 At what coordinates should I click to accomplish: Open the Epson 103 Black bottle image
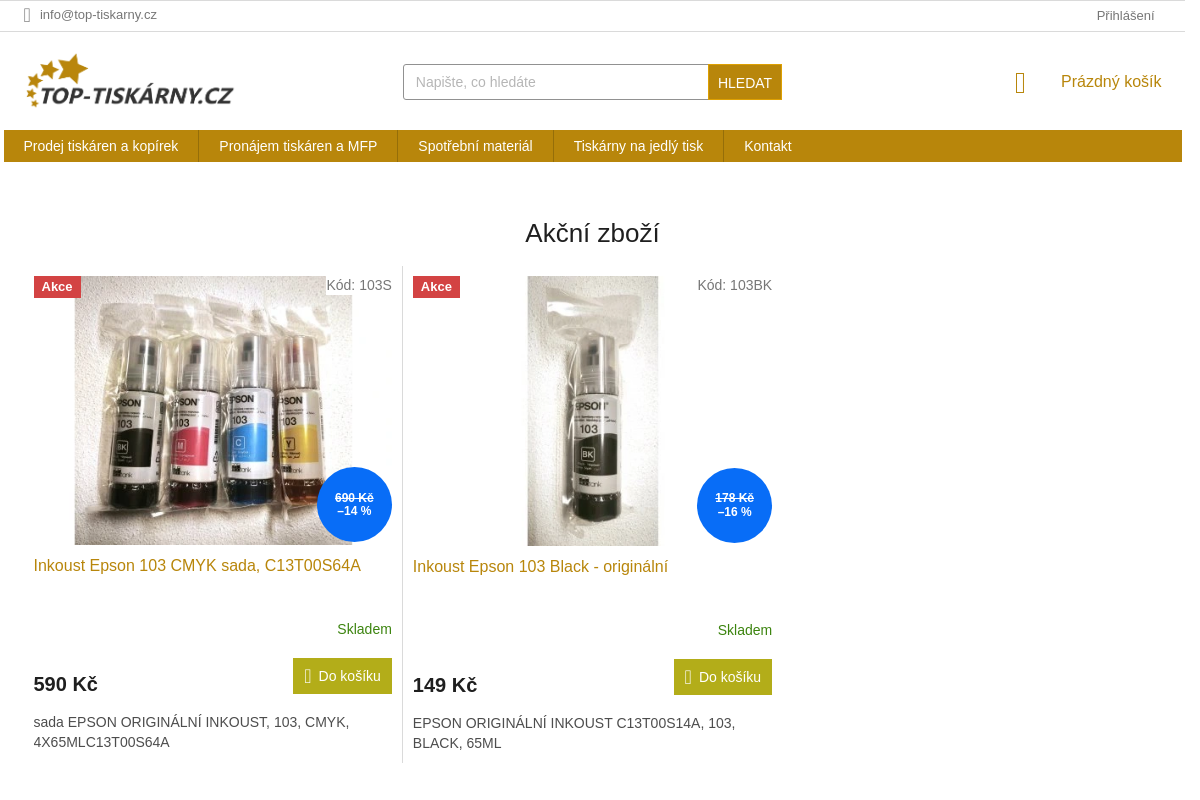593,411
